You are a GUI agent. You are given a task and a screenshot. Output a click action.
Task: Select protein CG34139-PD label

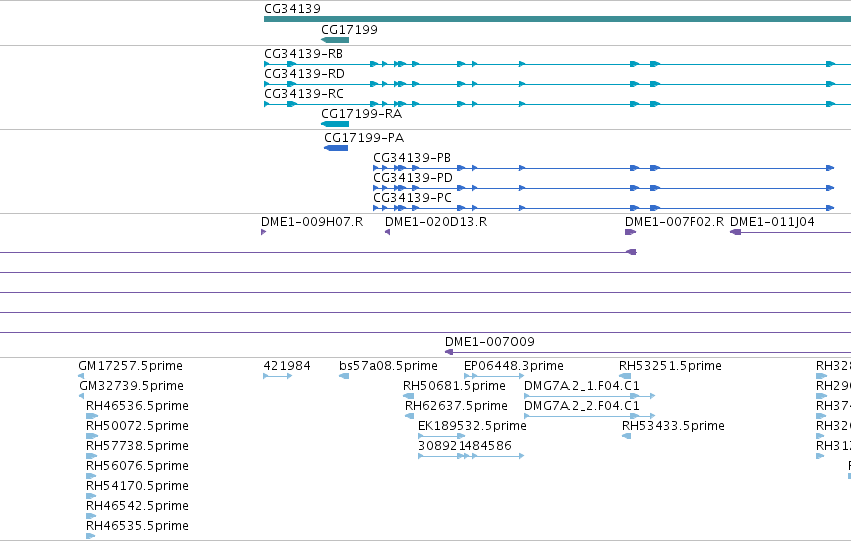[x=412, y=178]
